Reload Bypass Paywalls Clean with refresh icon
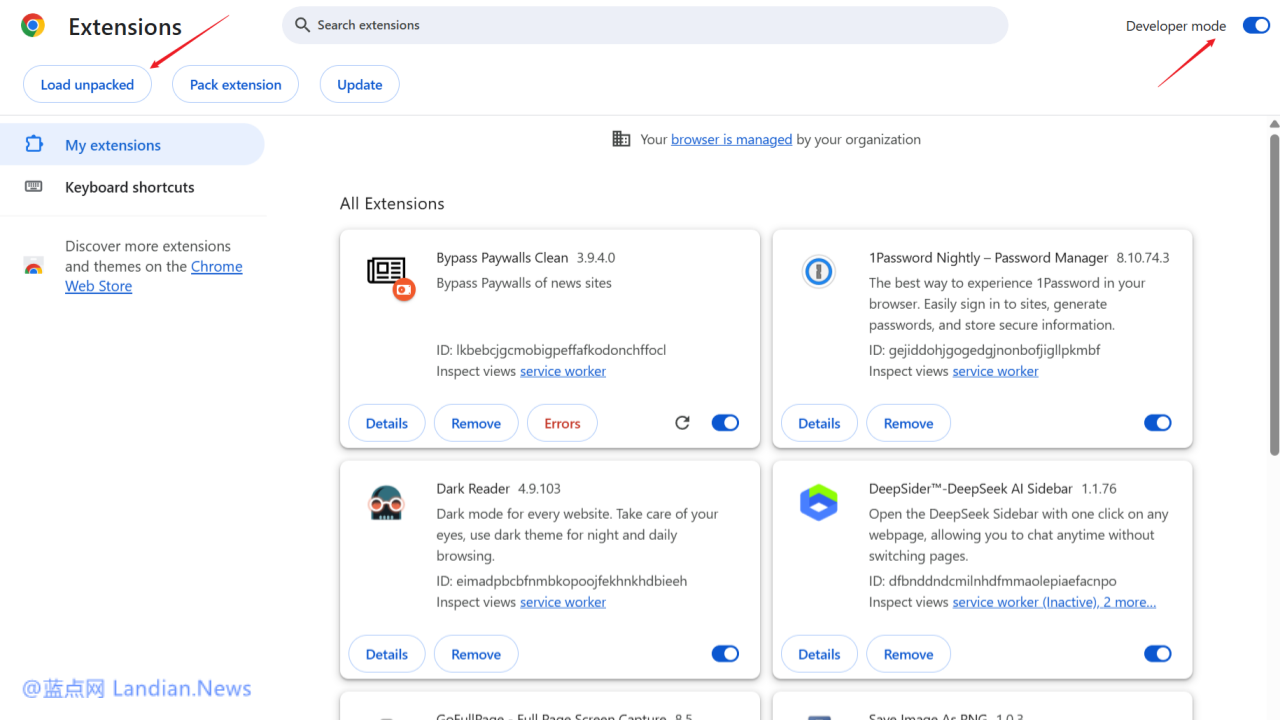 pyautogui.click(x=682, y=423)
